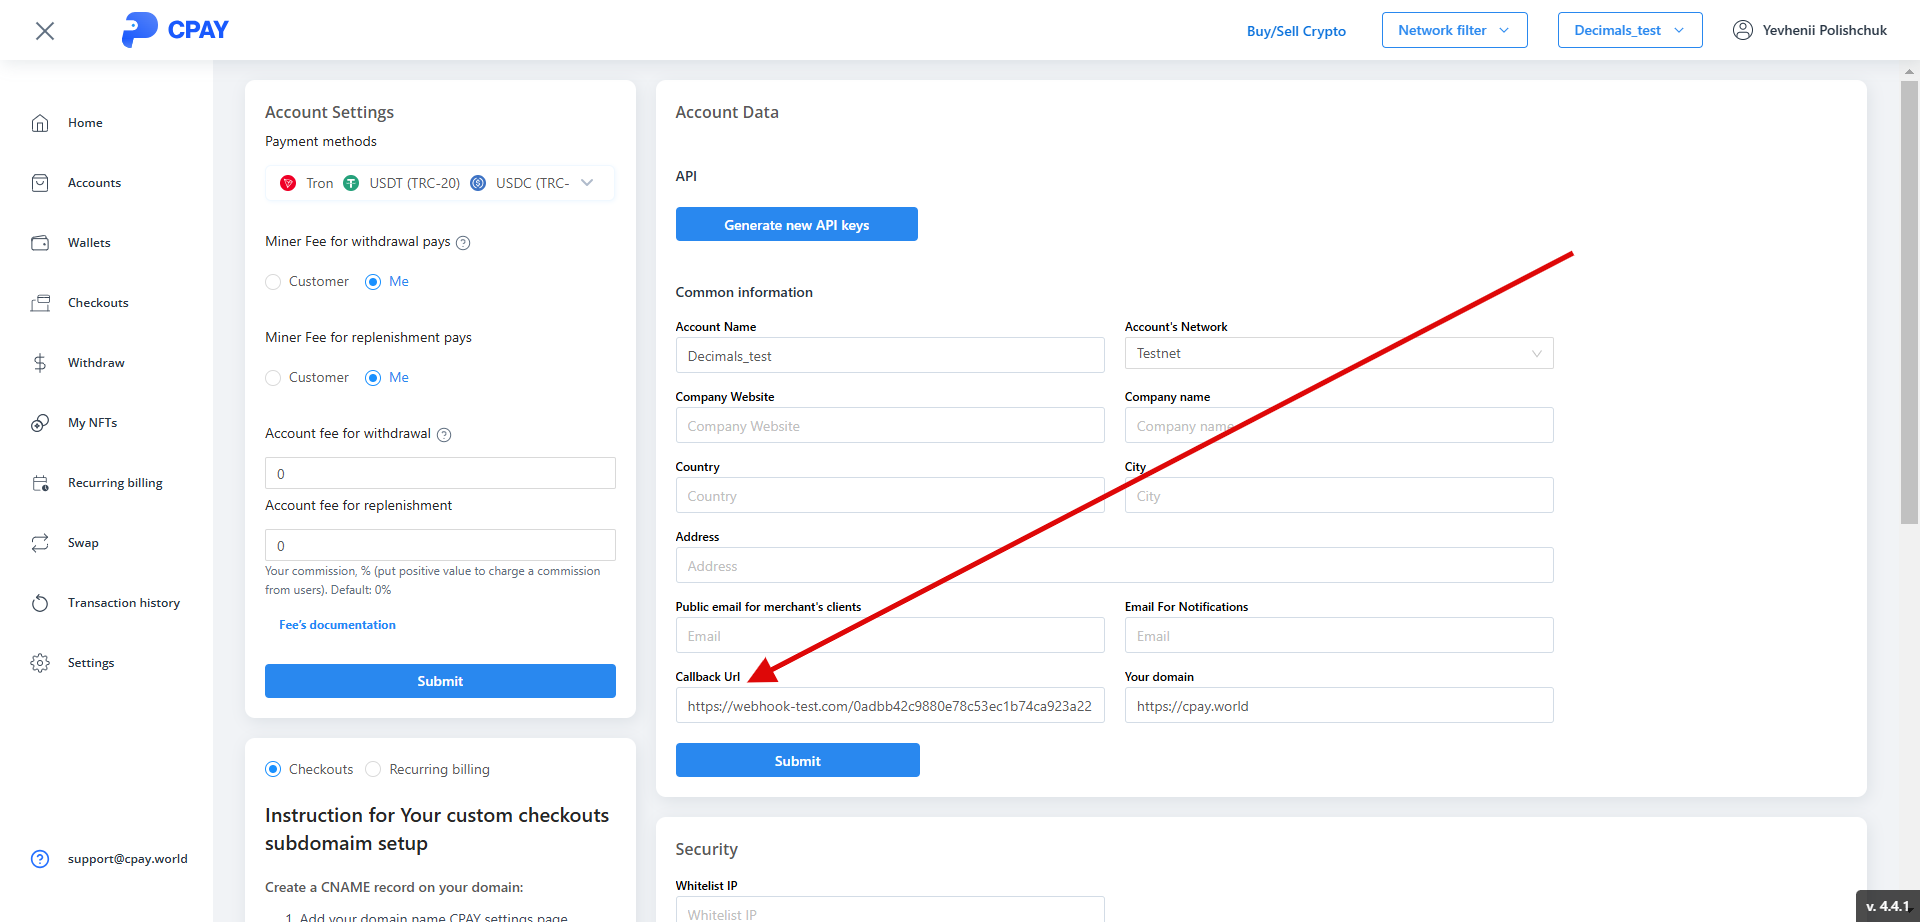Click the help icon beside Account fee for withdrawal

(444, 435)
